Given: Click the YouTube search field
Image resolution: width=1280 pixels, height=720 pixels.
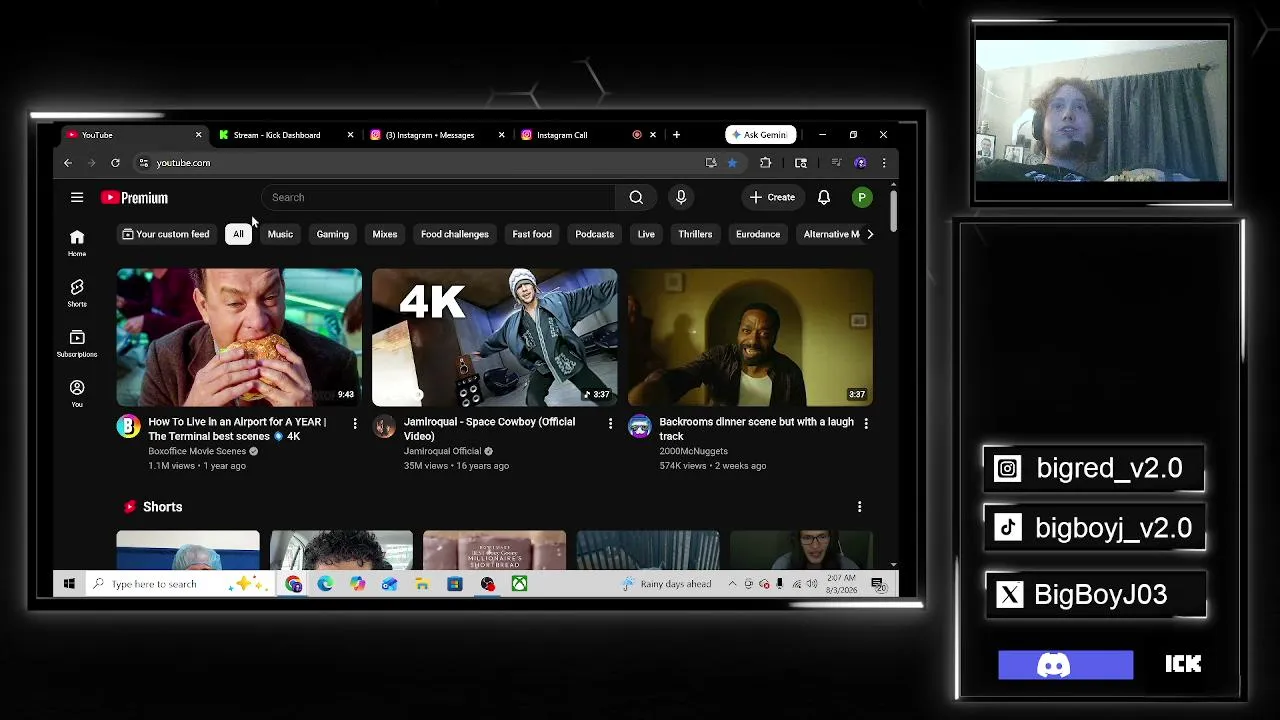Looking at the screenshot, I should 438,197.
